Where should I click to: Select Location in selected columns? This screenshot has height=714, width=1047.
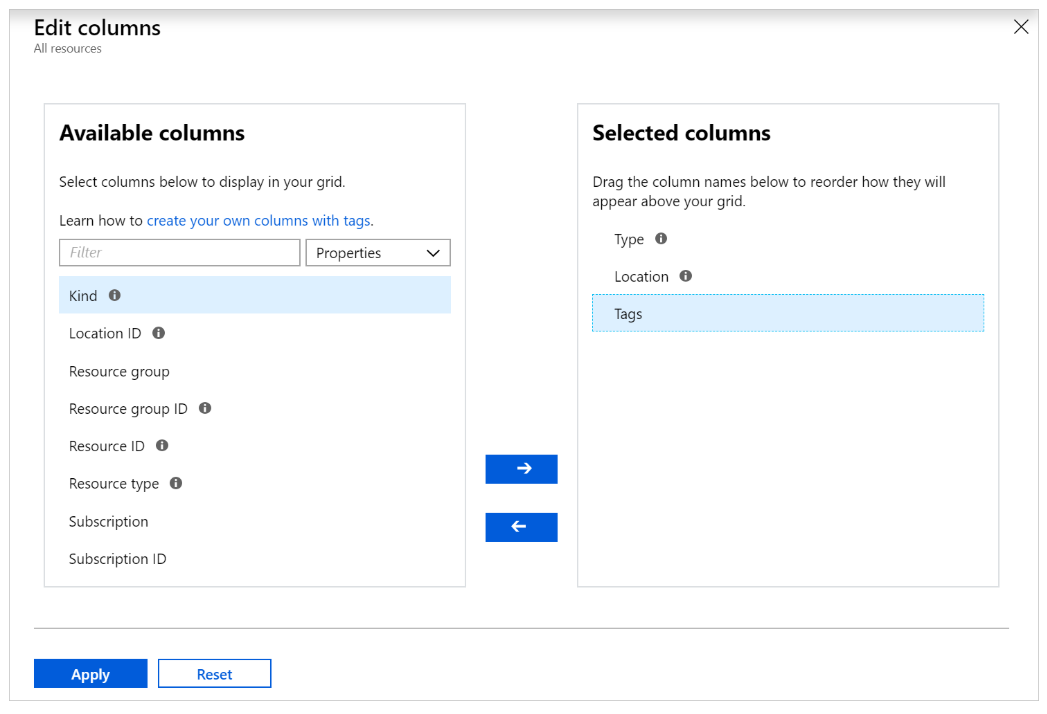pos(788,276)
